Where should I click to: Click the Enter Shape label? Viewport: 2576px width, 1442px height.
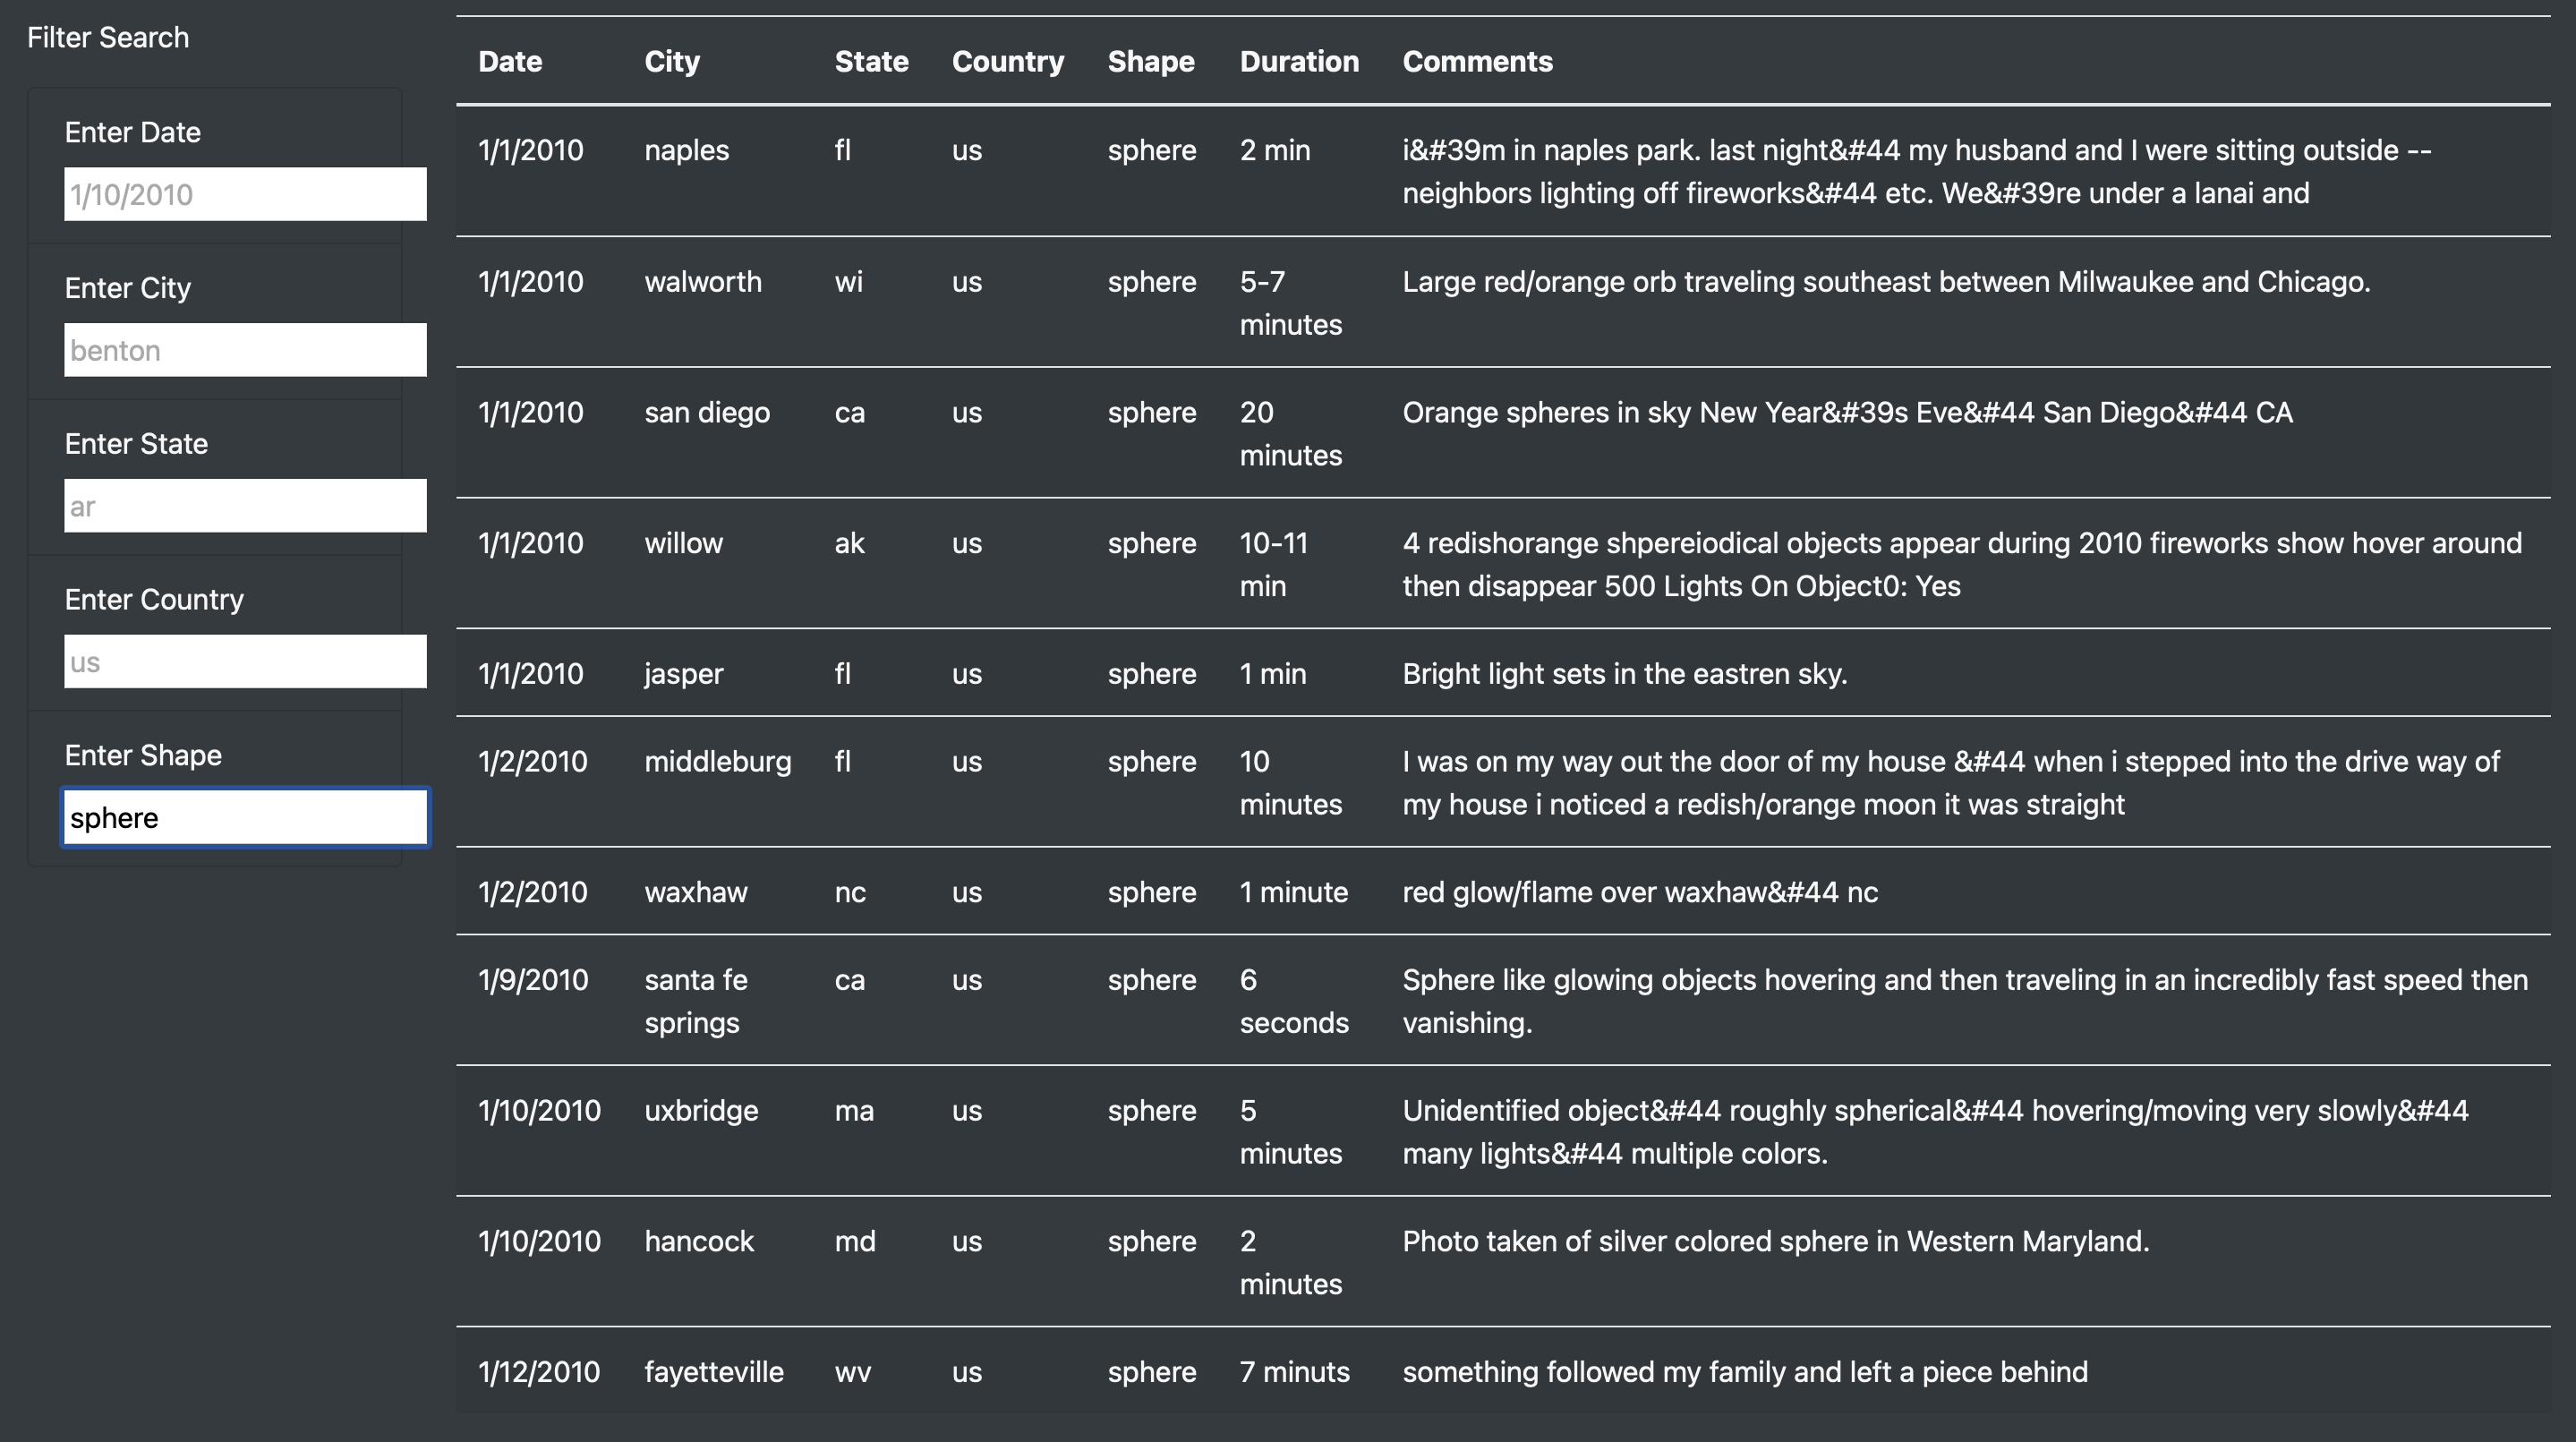pyautogui.click(x=143, y=756)
